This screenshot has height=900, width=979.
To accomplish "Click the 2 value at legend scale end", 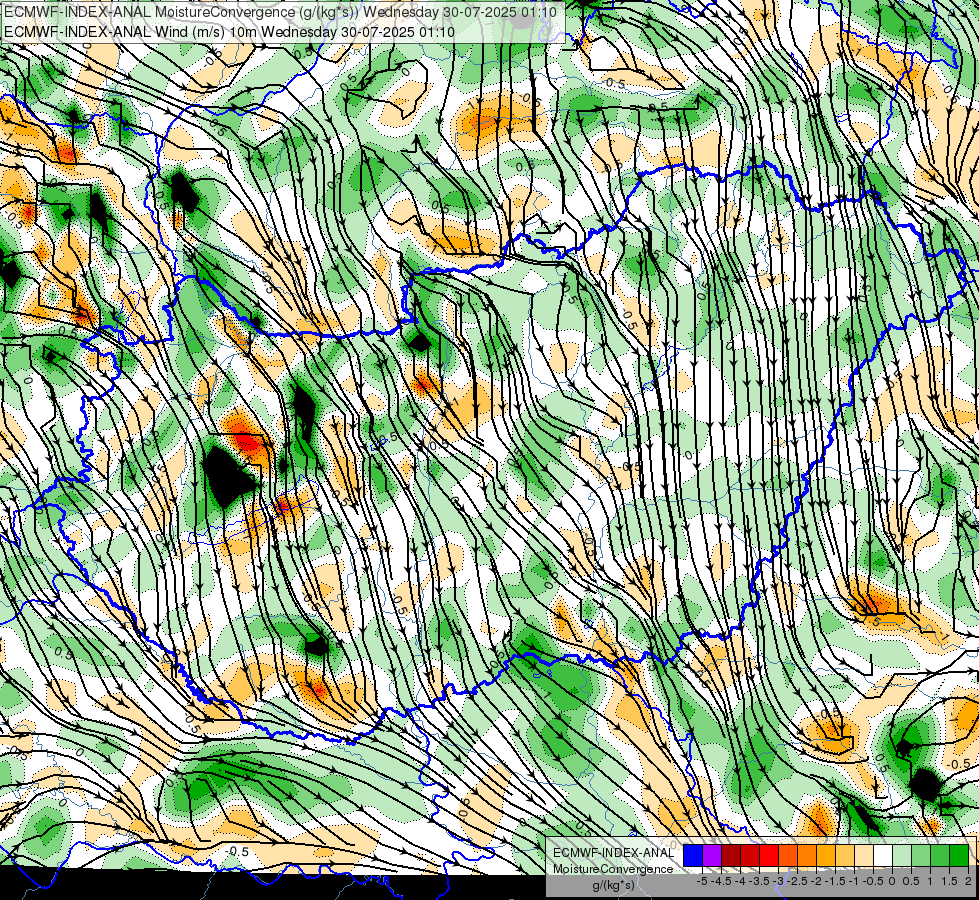I will (x=968, y=881).
